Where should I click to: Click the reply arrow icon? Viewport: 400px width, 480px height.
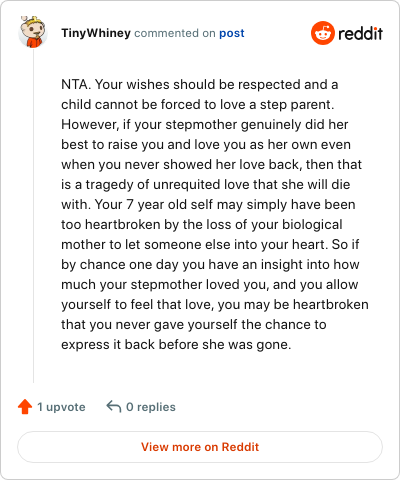click(114, 407)
